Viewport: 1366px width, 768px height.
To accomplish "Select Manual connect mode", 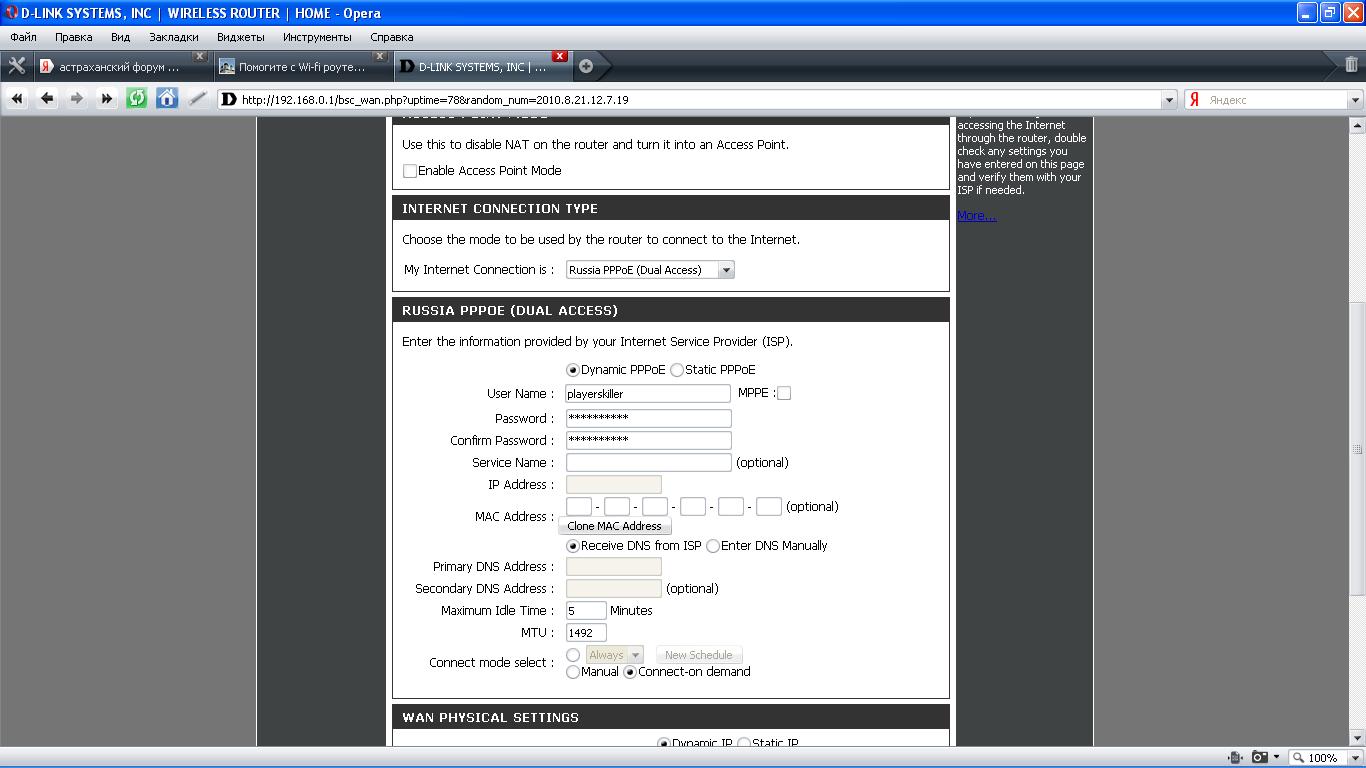I will click(573, 672).
